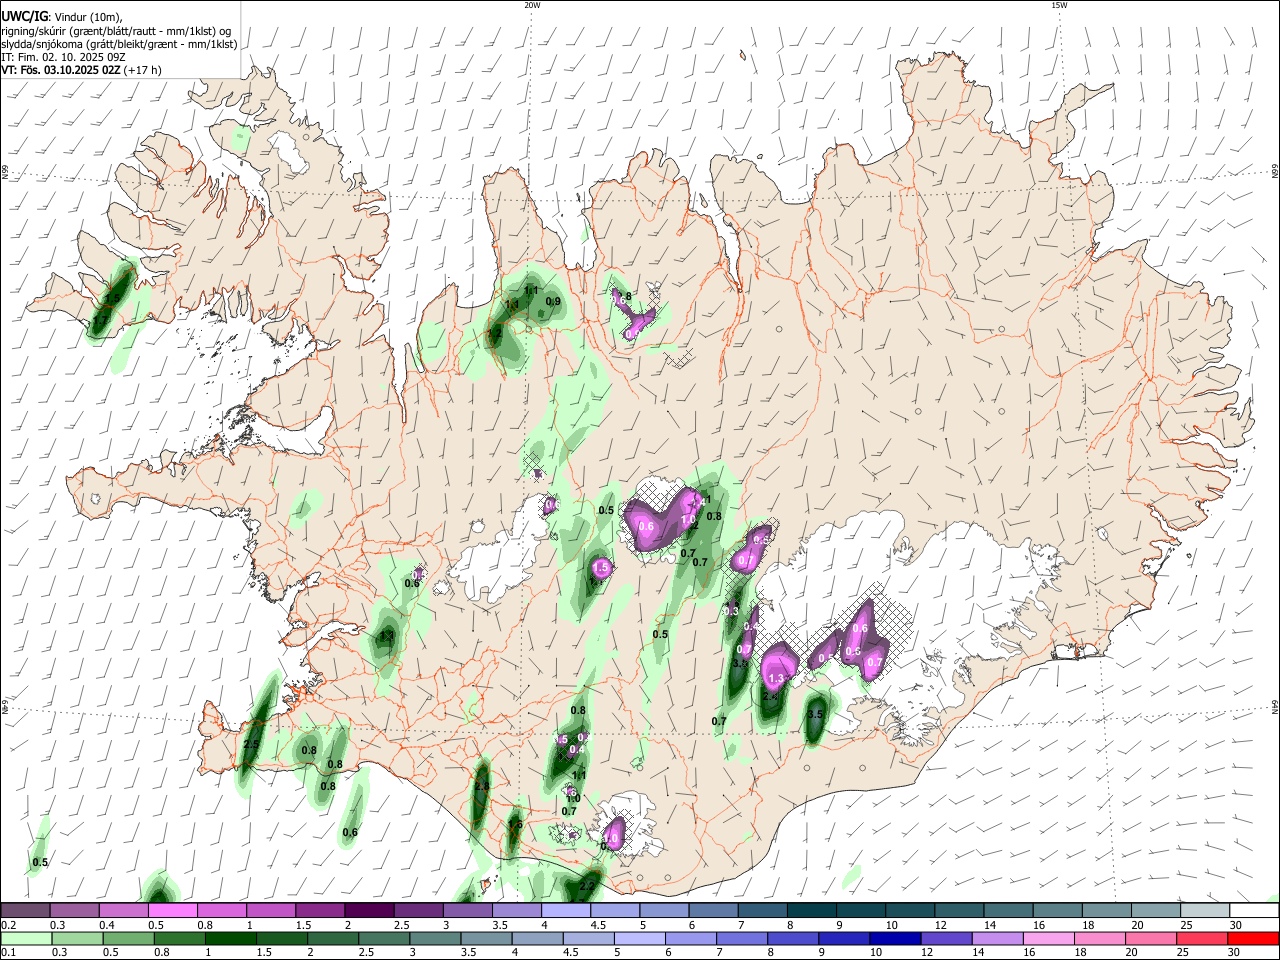Screen dimensions: 1280x960
Task: Click the 'rigning/skúrir' legend description line
Action: (116, 30)
